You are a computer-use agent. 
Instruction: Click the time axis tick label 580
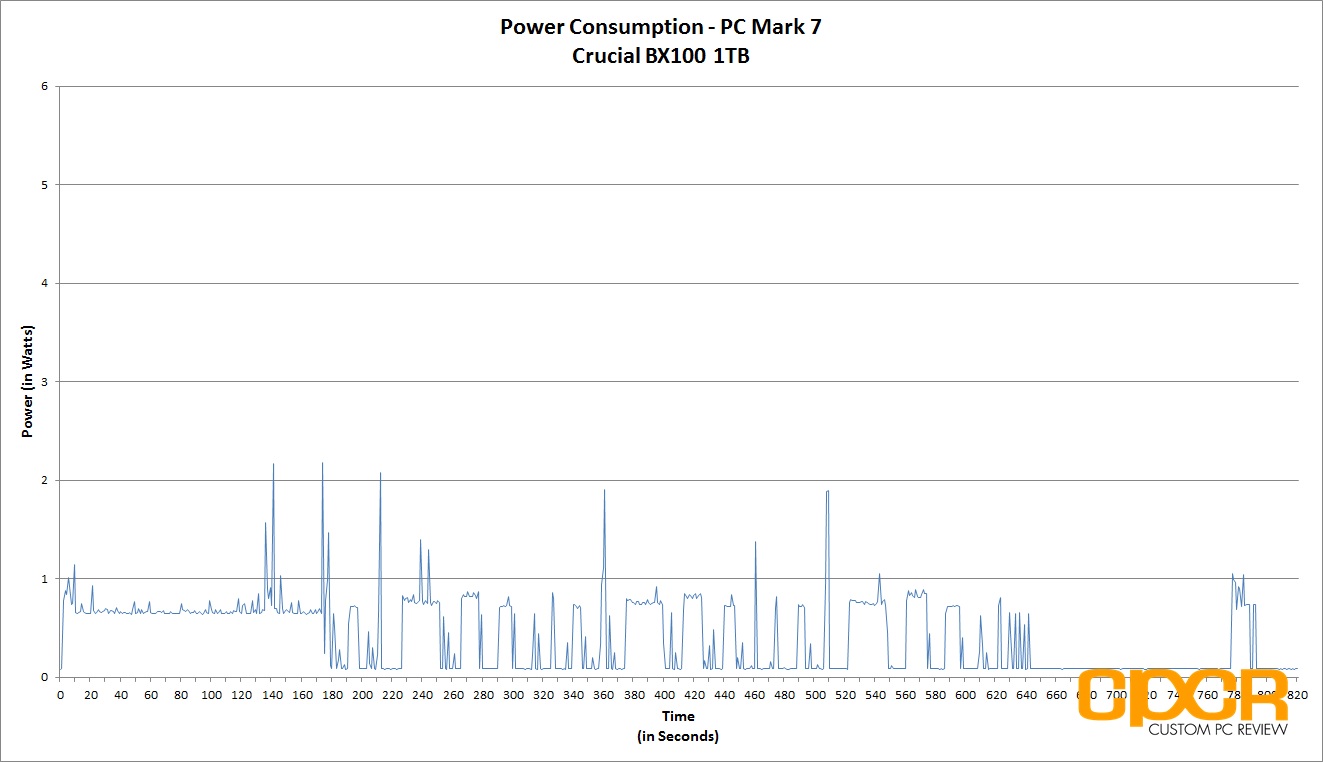click(x=936, y=694)
